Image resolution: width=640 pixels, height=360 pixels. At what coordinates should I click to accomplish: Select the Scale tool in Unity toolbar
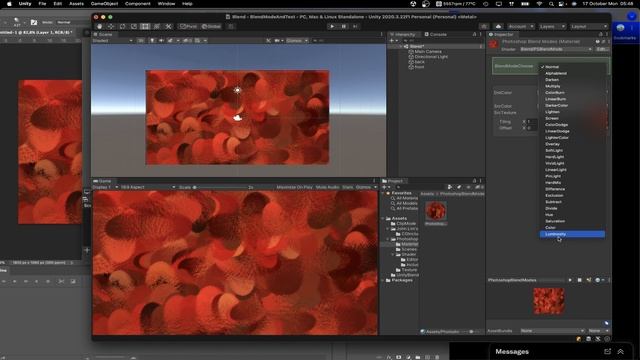pos(134,26)
